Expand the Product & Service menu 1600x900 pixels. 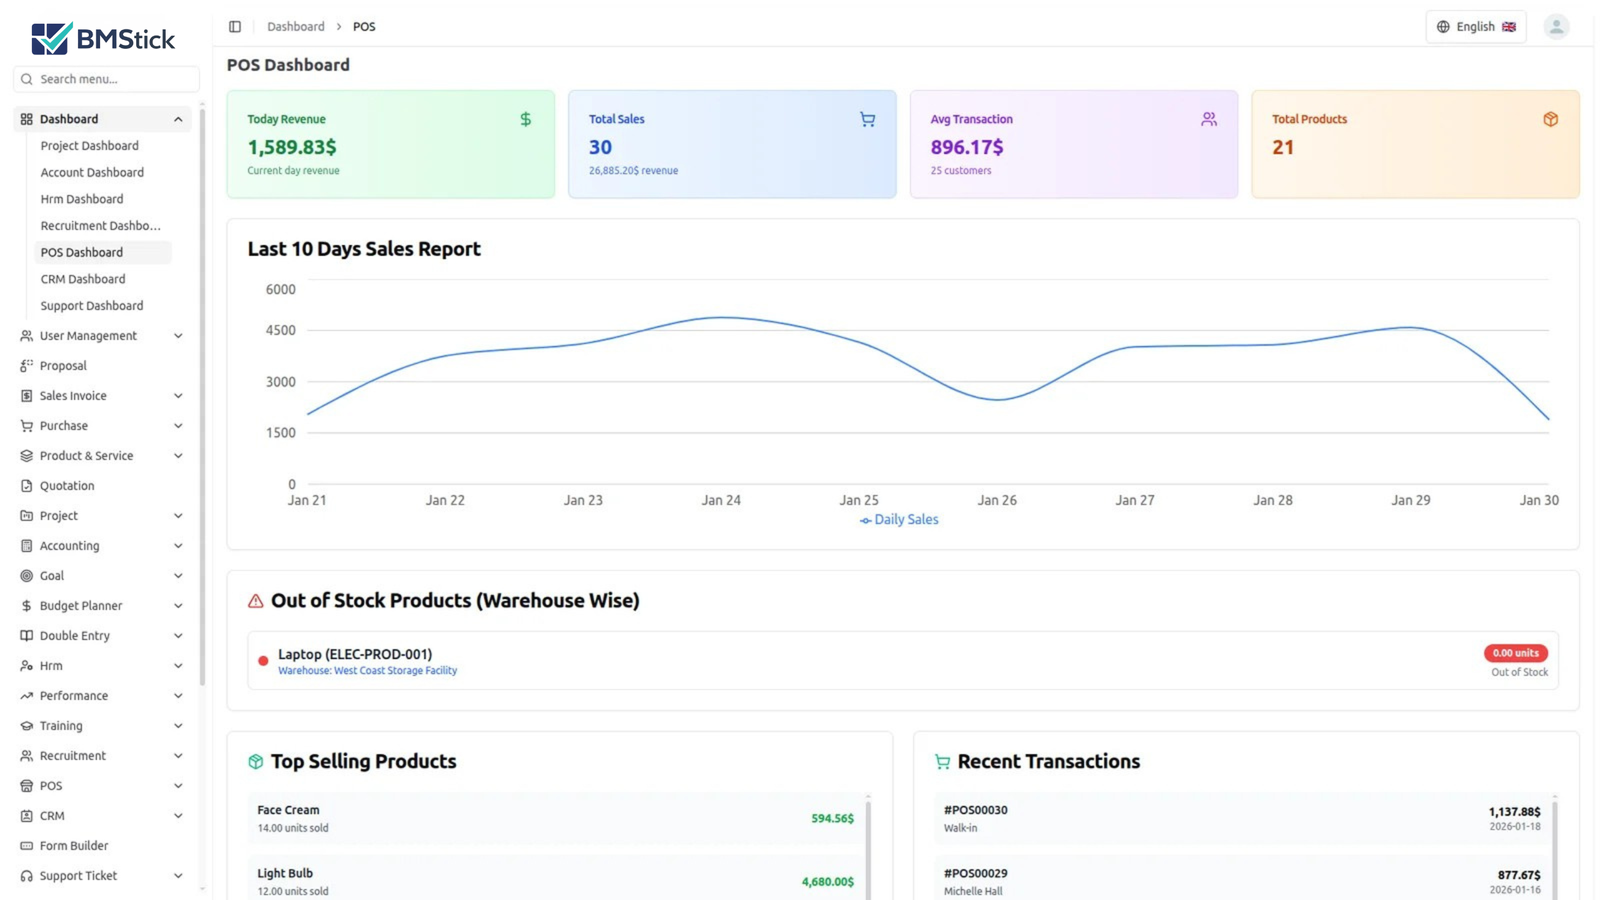point(86,455)
